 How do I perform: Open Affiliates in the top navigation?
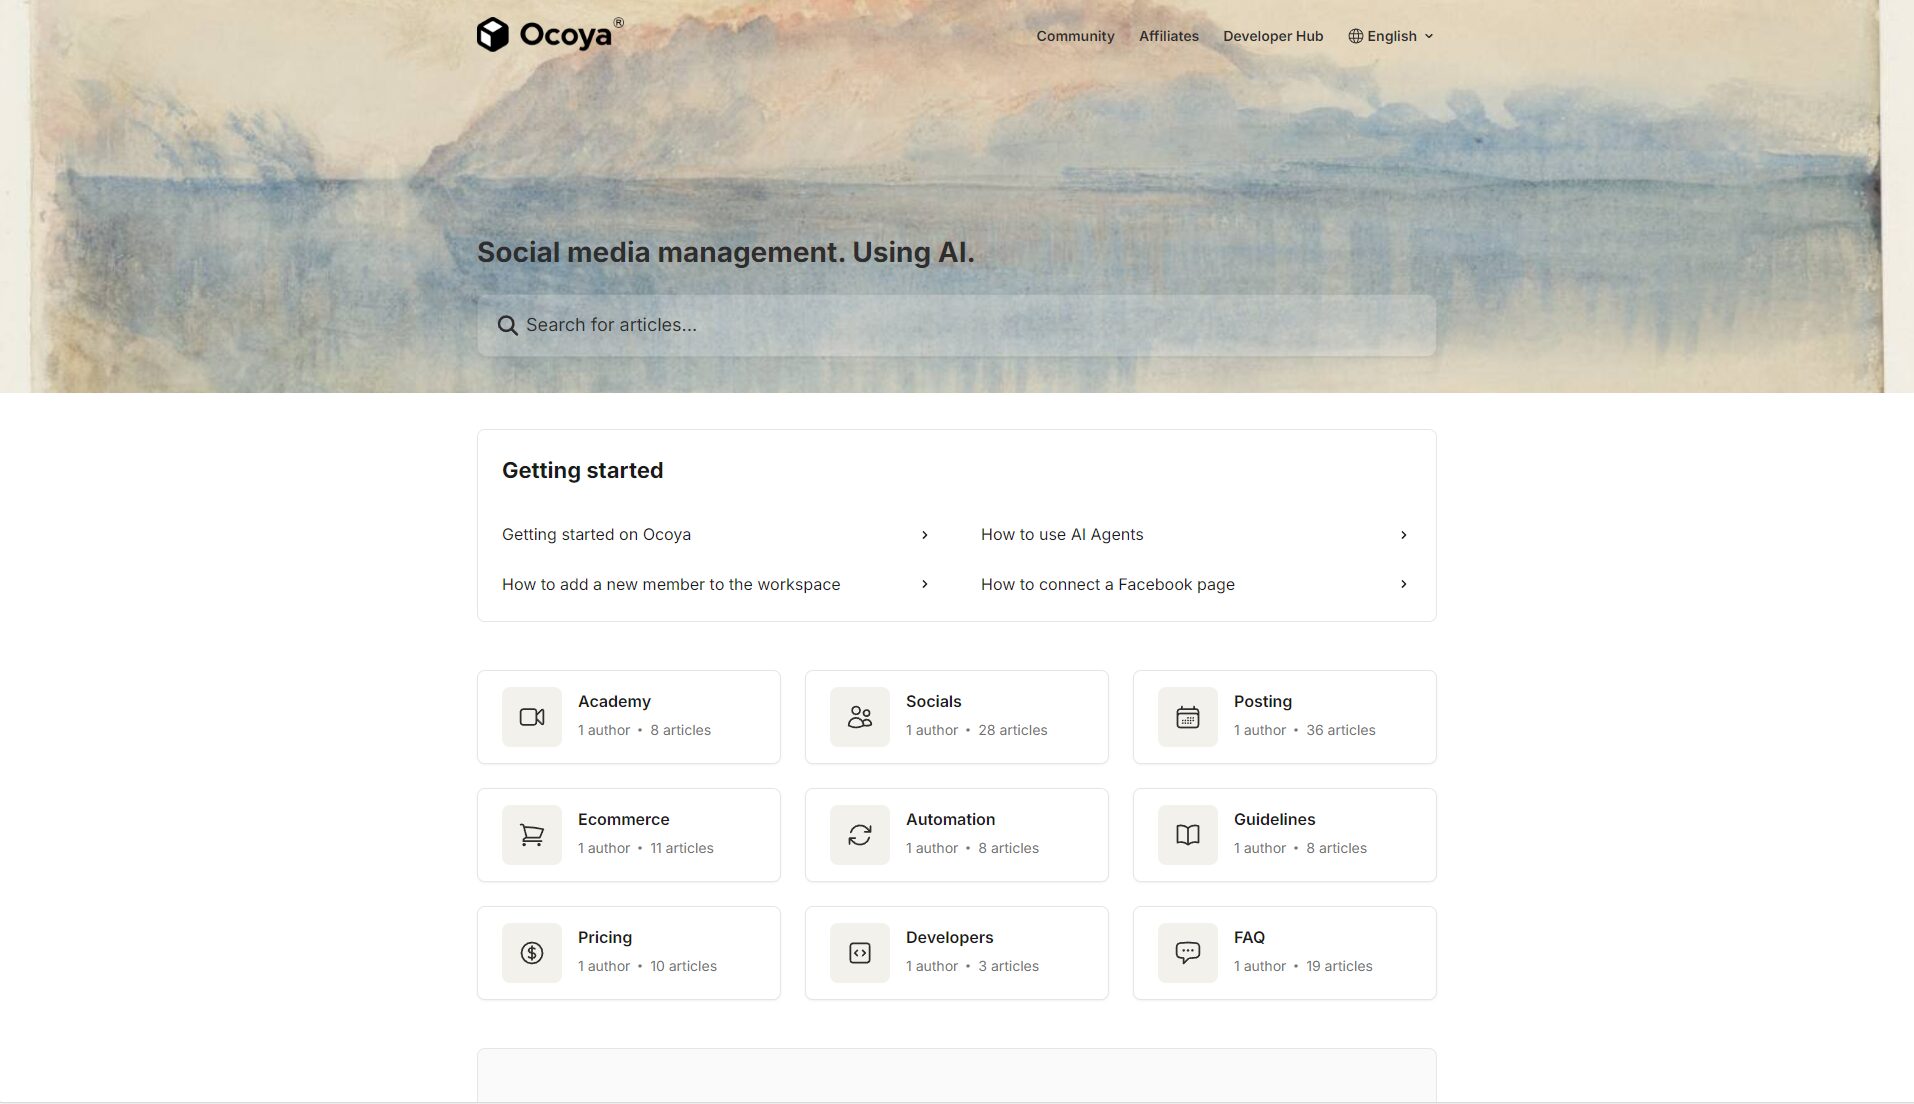coord(1168,36)
